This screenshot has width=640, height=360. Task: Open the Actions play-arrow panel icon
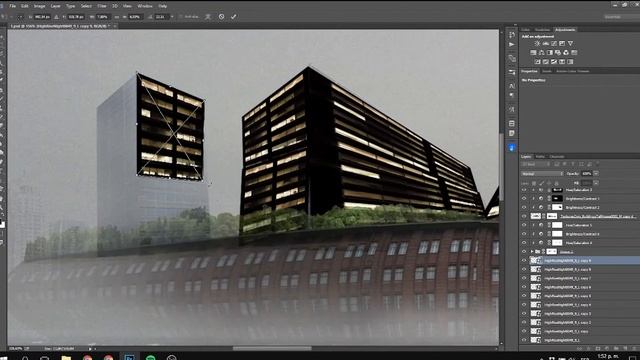coord(512,44)
